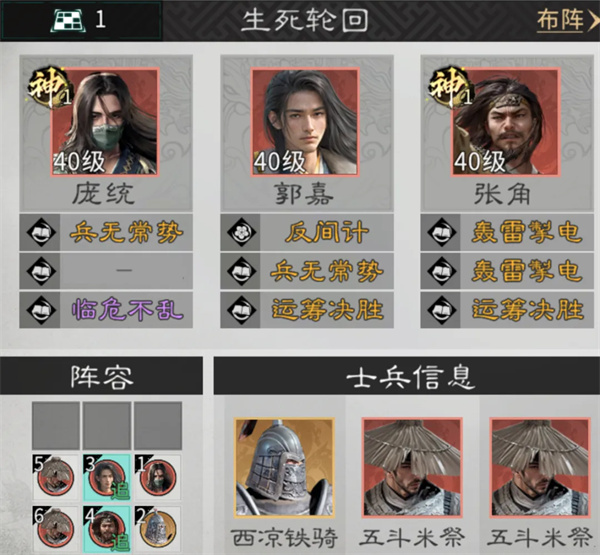Image resolution: width=600 pixels, height=555 pixels.
Task: Click formation slot 3 with 追 marker
Action: (107, 477)
